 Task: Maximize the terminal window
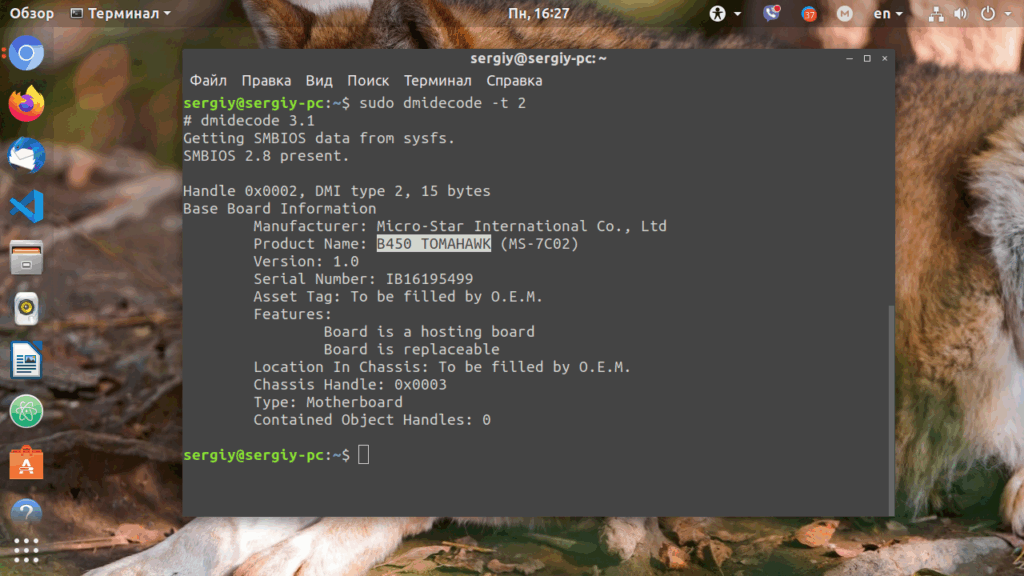[x=867, y=59]
